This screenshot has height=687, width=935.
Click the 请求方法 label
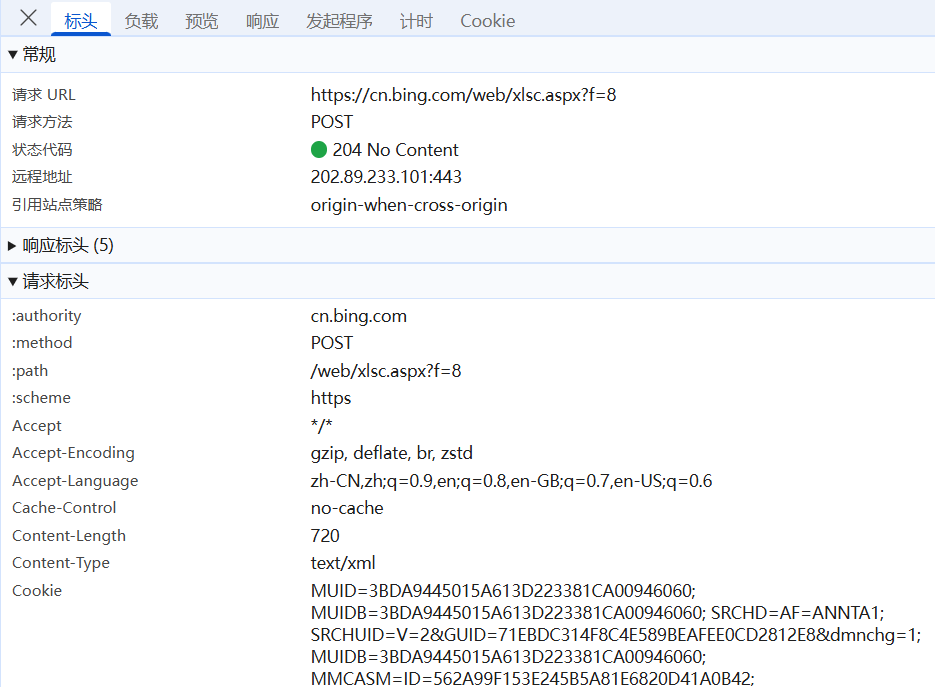pyautogui.click(x=42, y=122)
